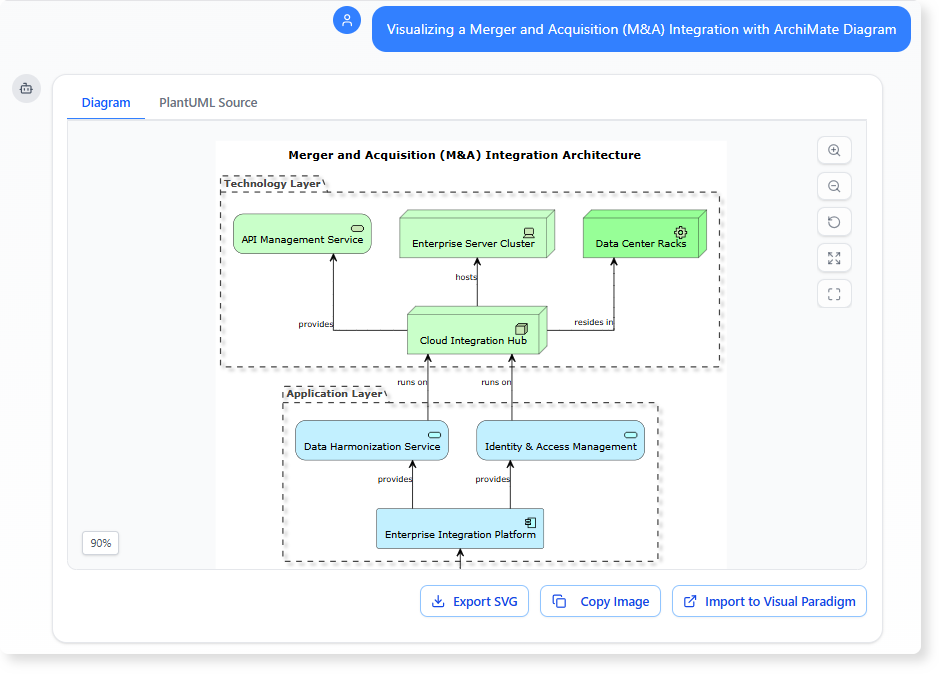Open Import to Visual Paradigm
The width and height of the screenshot is (939, 677).
(769, 601)
